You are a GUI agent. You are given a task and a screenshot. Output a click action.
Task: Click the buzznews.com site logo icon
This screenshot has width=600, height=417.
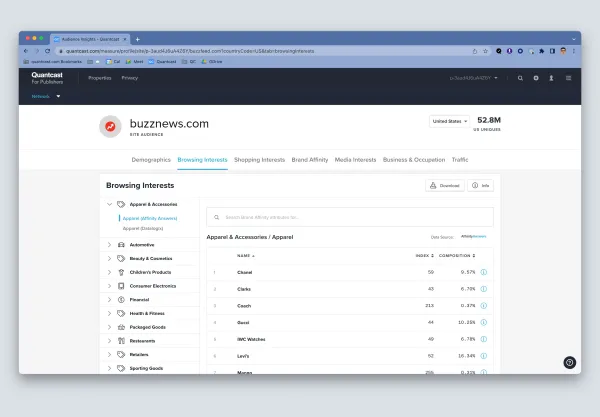pos(110,126)
